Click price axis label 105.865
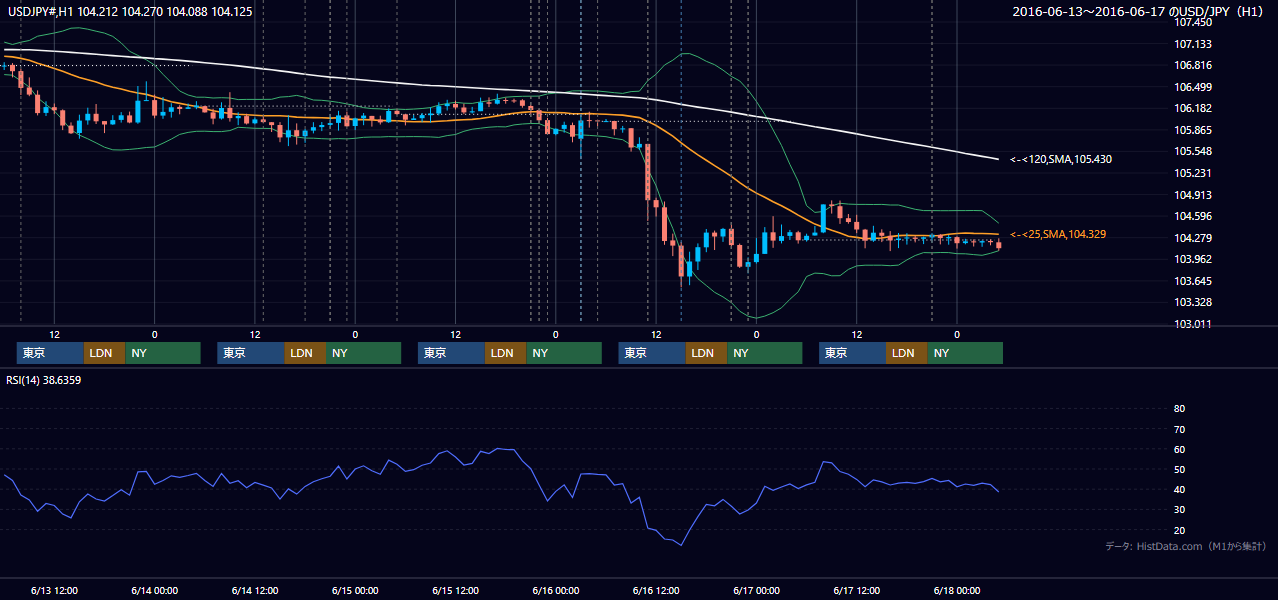The width and height of the screenshot is (1278, 600). [x=1193, y=130]
